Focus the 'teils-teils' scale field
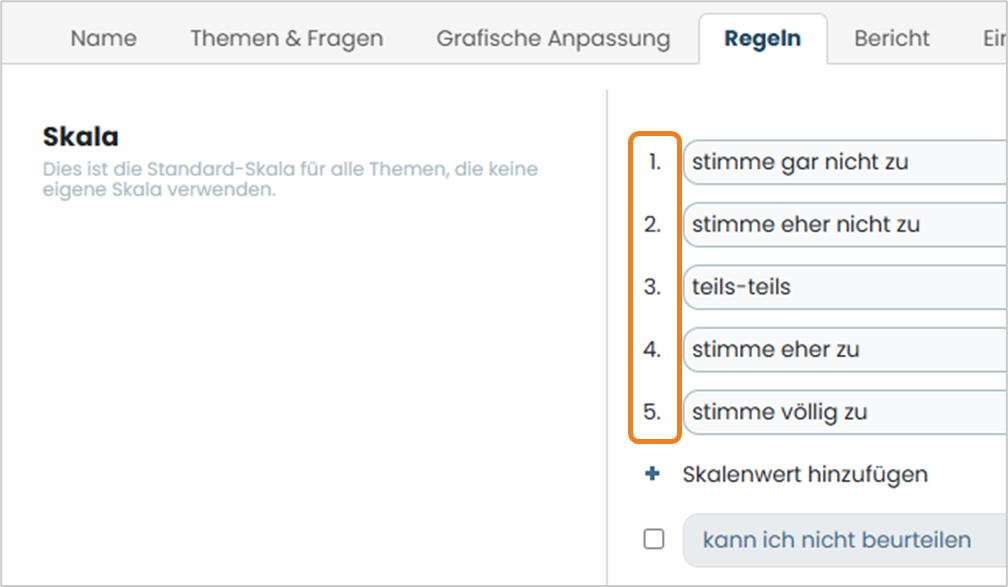 [x=845, y=287]
